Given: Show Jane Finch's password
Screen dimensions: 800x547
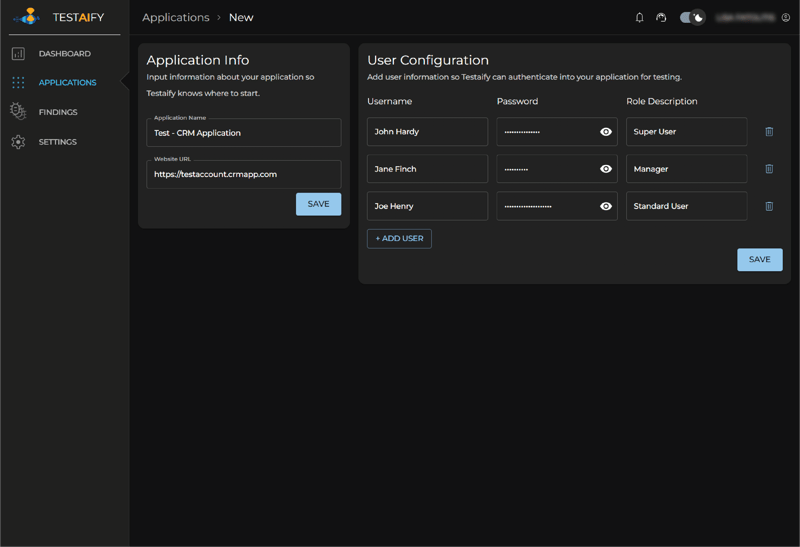Looking at the screenshot, I should 606,169.
